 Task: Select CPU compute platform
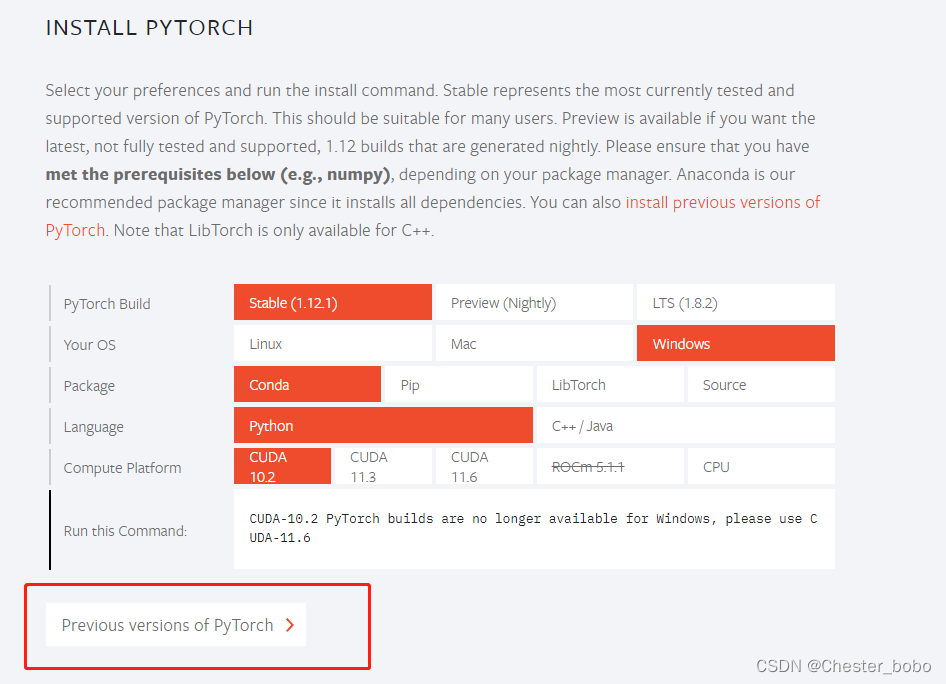[x=760, y=467]
